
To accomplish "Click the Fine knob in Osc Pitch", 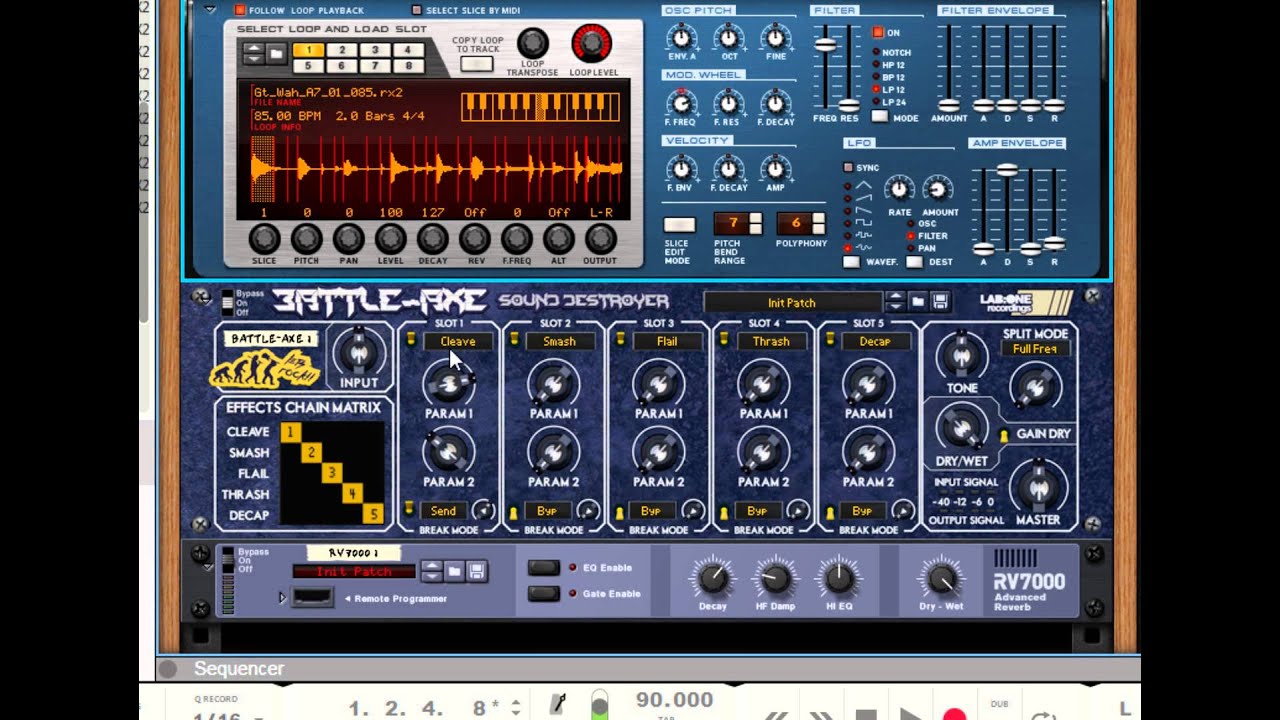I will (x=776, y=38).
